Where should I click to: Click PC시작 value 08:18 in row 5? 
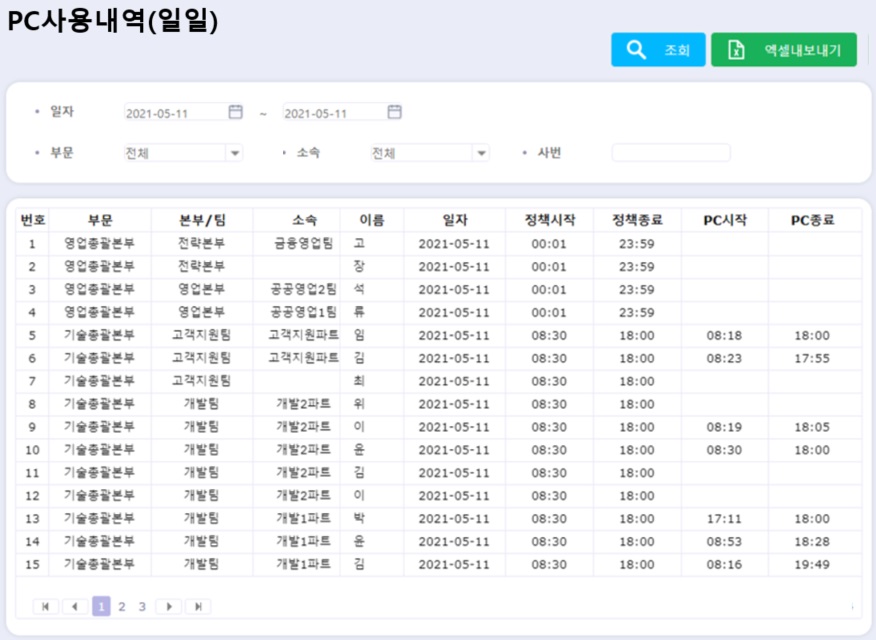(x=725, y=336)
